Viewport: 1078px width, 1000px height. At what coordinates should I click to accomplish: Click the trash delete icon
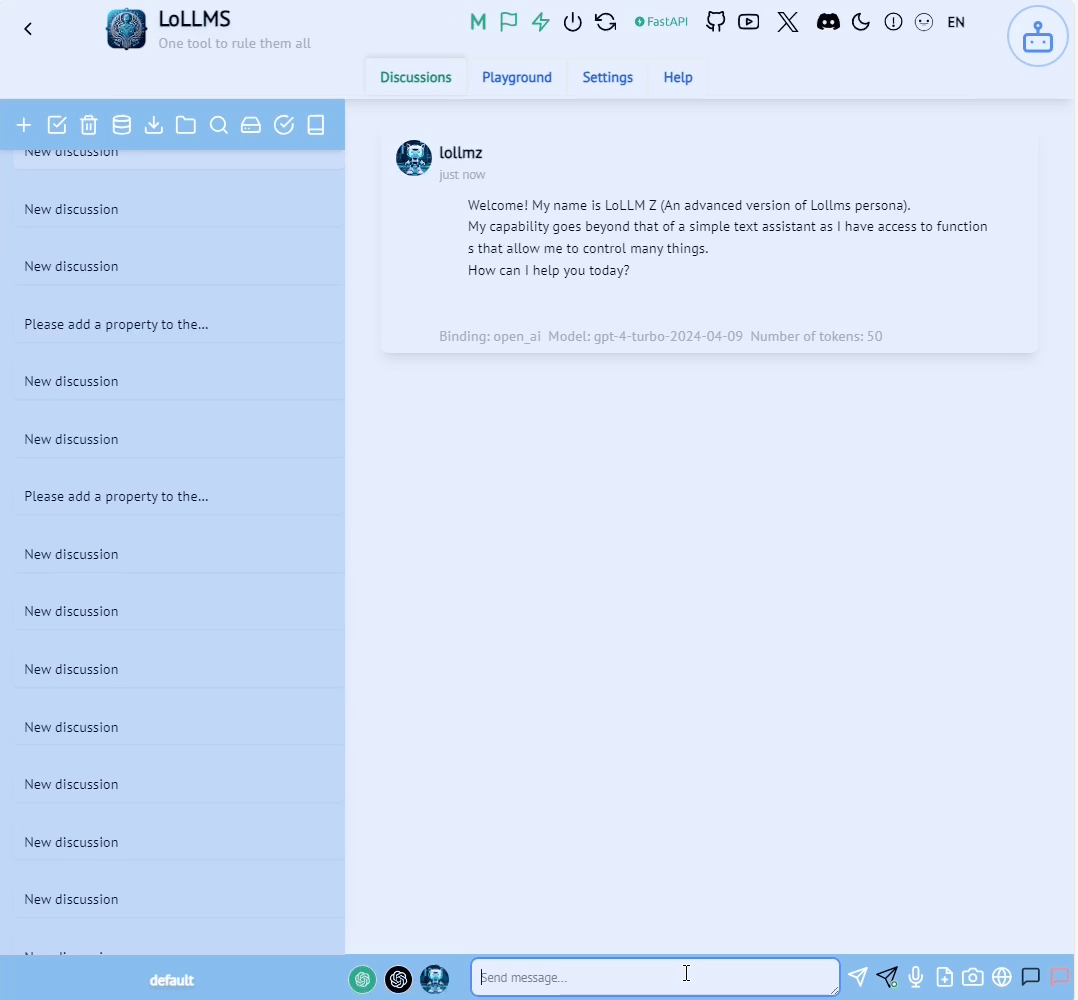(89, 125)
